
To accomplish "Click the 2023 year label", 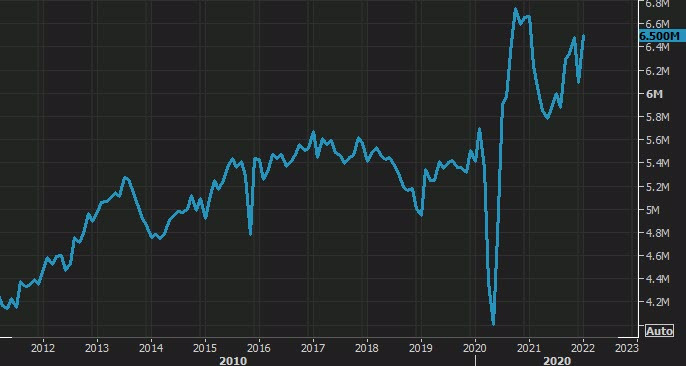I will (x=627, y=349).
